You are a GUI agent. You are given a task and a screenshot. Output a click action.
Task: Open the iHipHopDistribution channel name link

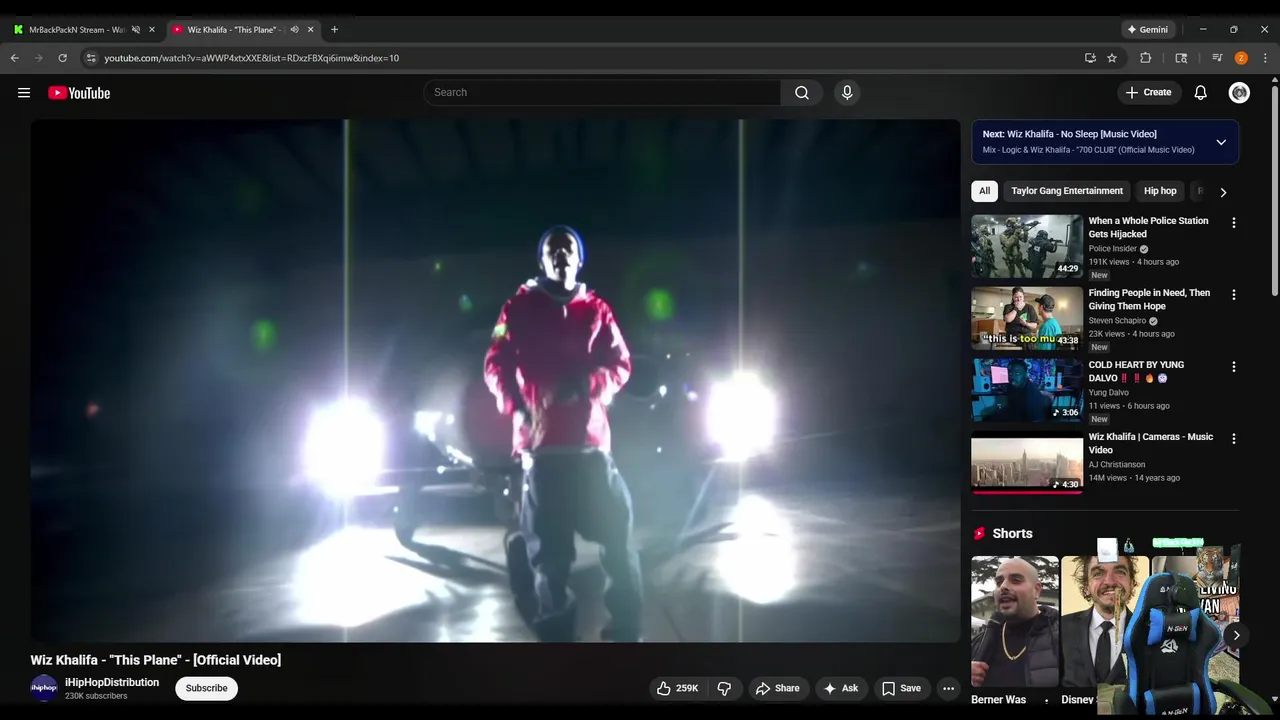click(x=112, y=682)
